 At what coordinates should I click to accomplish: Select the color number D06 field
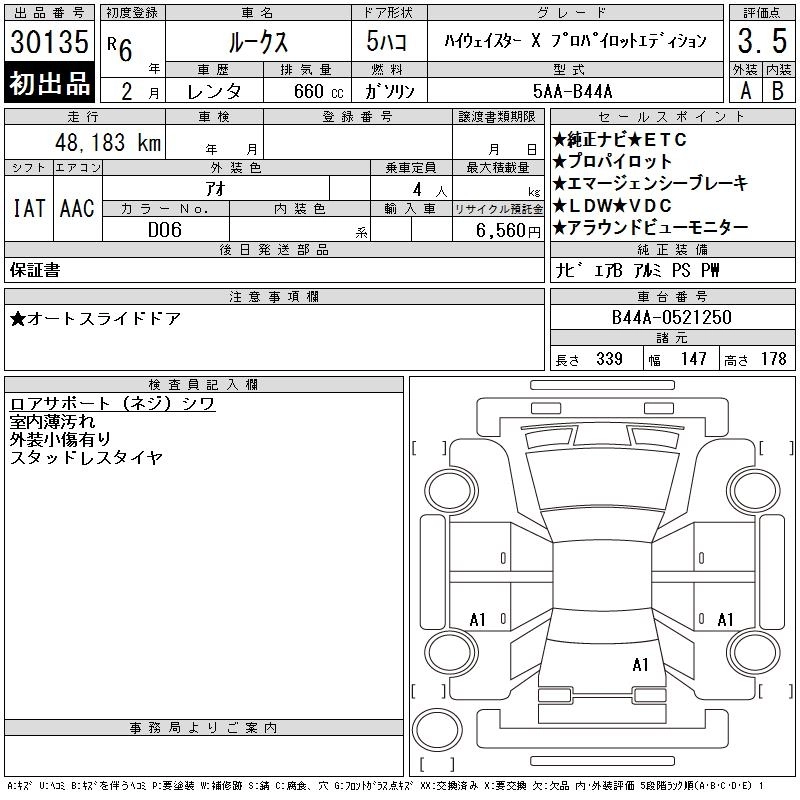click(x=165, y=229)
